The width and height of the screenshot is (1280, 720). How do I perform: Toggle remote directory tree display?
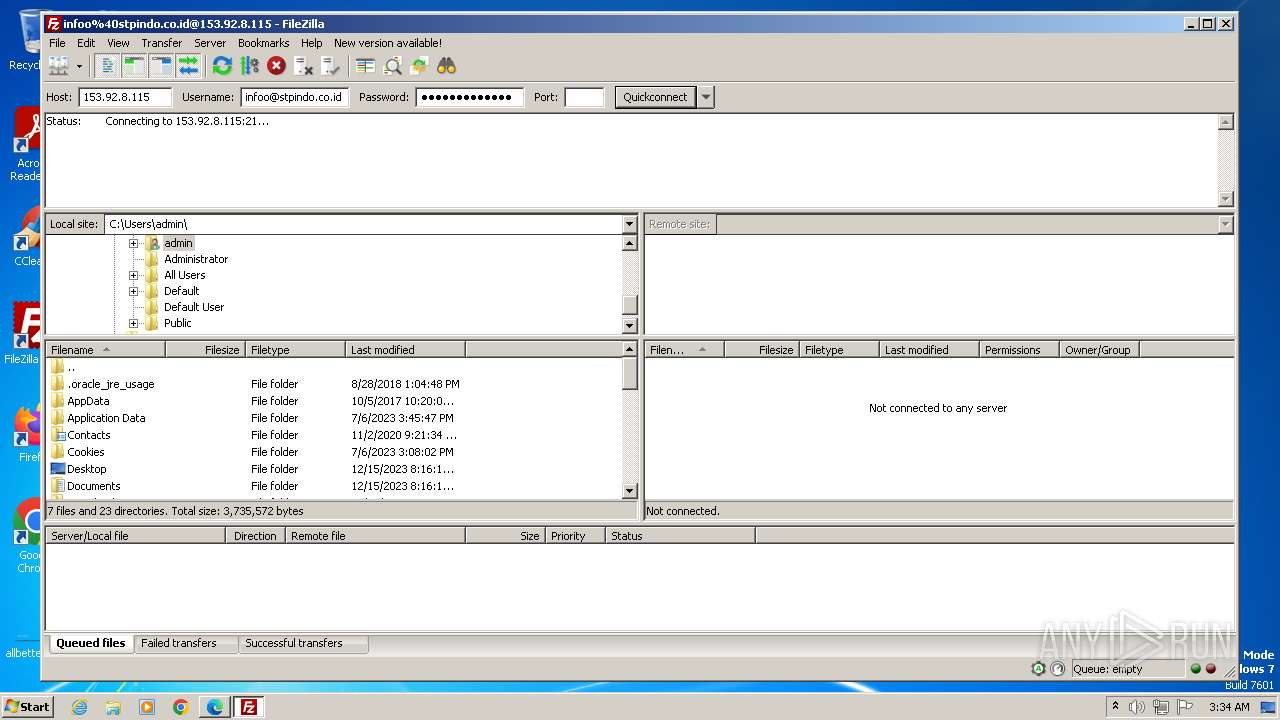click(161, 66)
